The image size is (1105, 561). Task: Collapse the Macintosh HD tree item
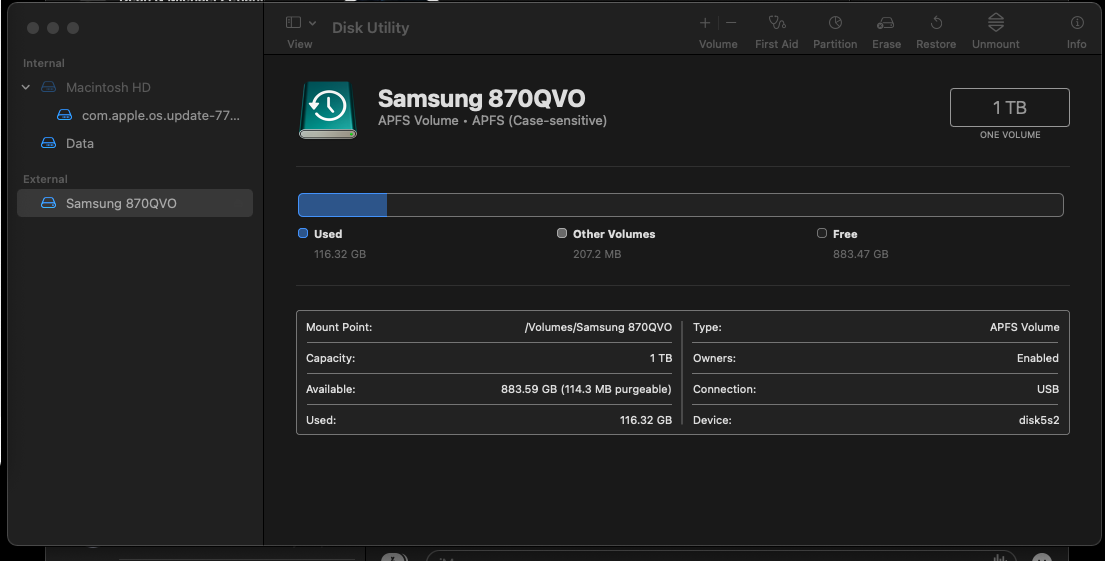click(26, 87)
